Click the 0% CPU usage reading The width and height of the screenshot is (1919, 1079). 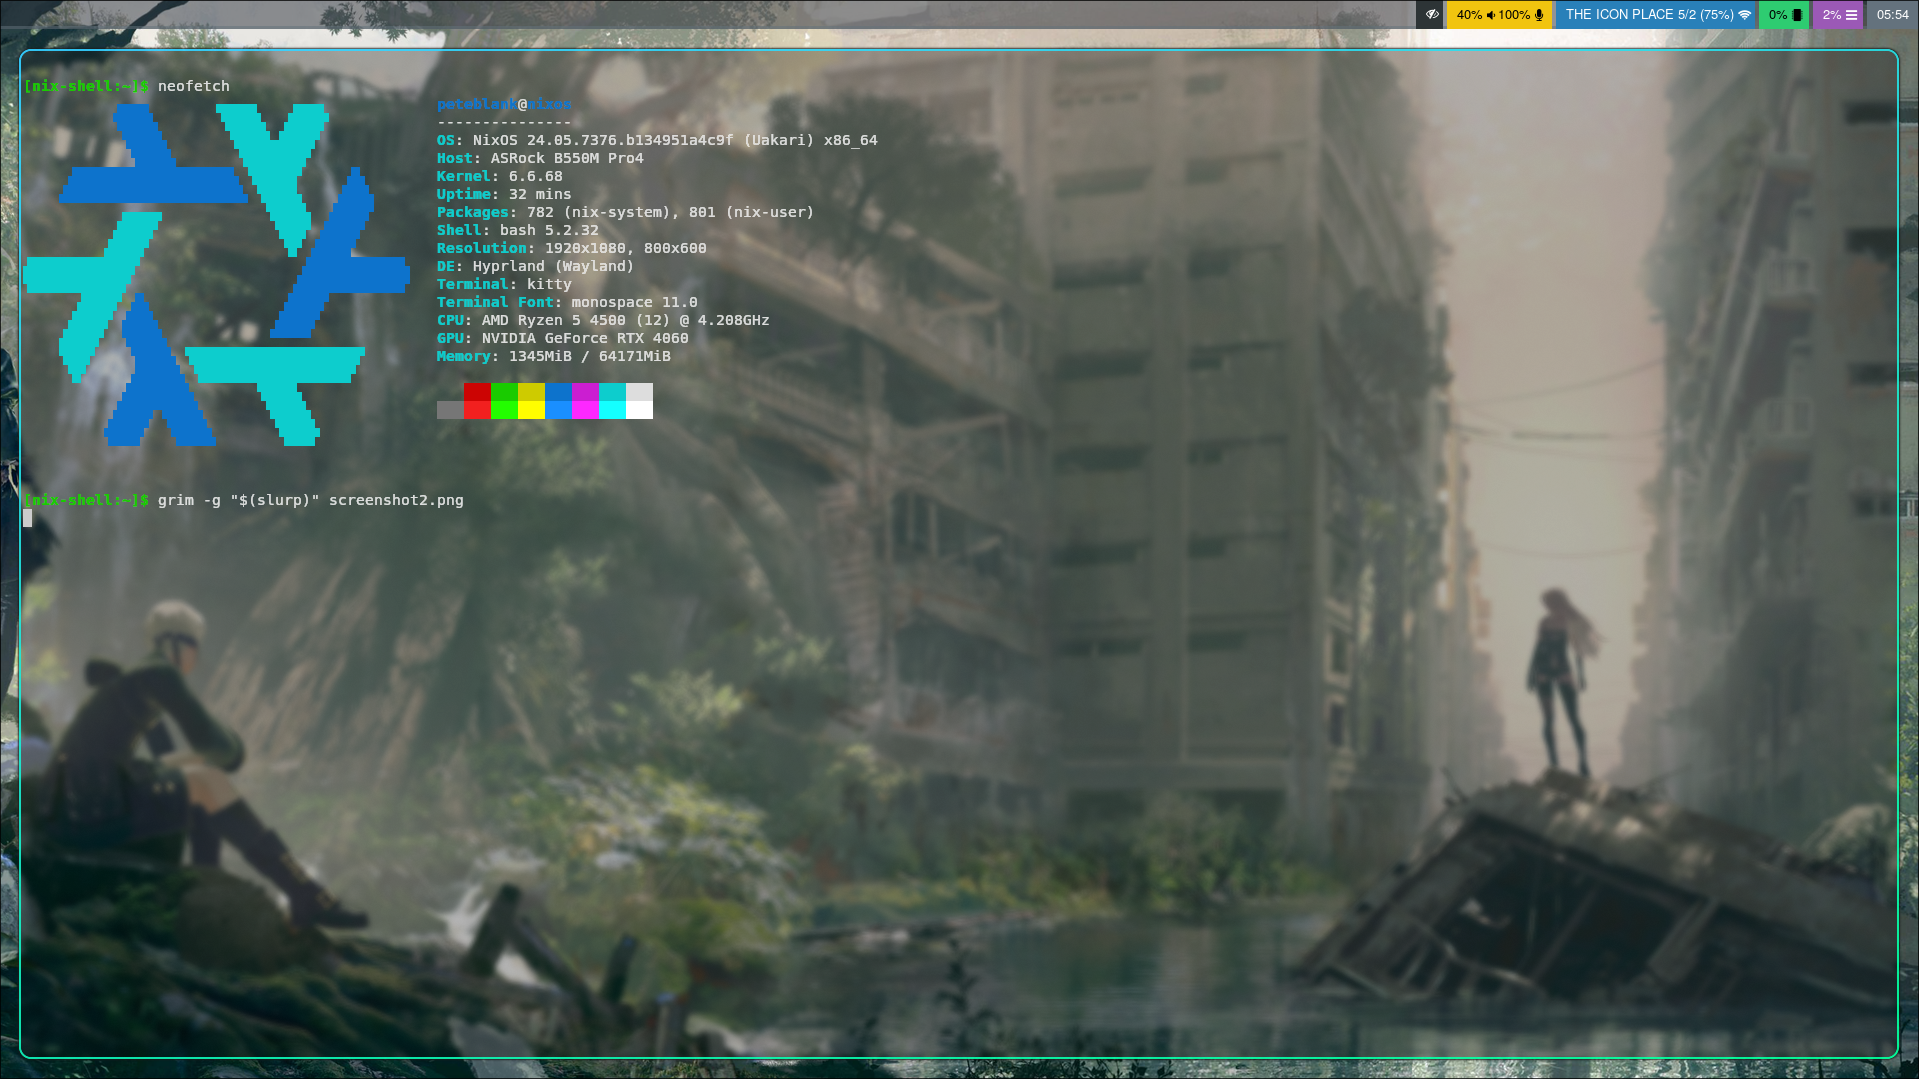1777,15
